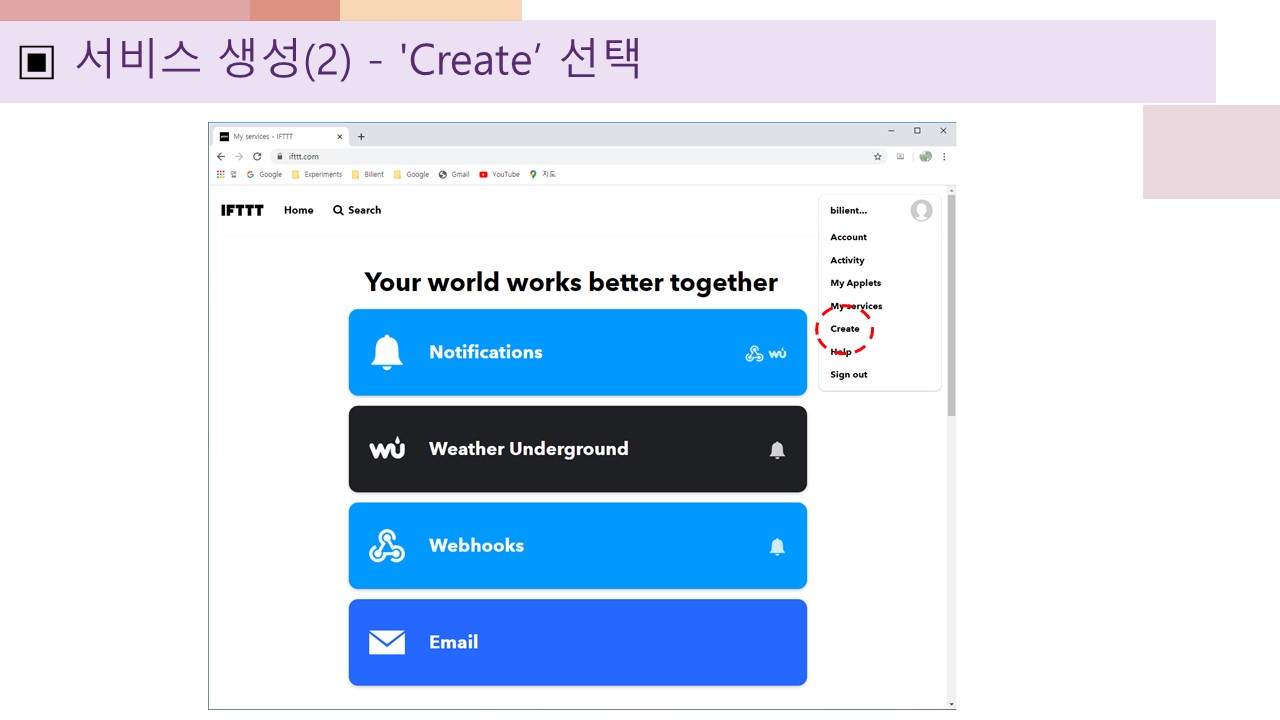Open the Email service card
1280x720 pixels.
578,642
